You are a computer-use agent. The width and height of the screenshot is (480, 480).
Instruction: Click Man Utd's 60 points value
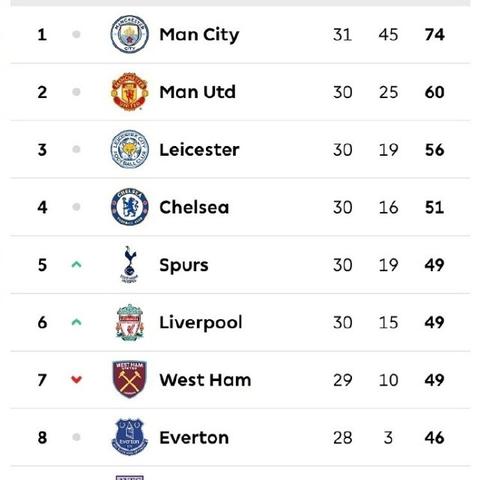(434, 92)
